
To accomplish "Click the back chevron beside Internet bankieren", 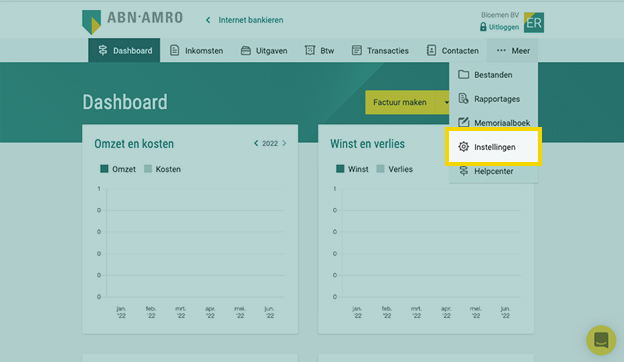I will click(208, 20).
